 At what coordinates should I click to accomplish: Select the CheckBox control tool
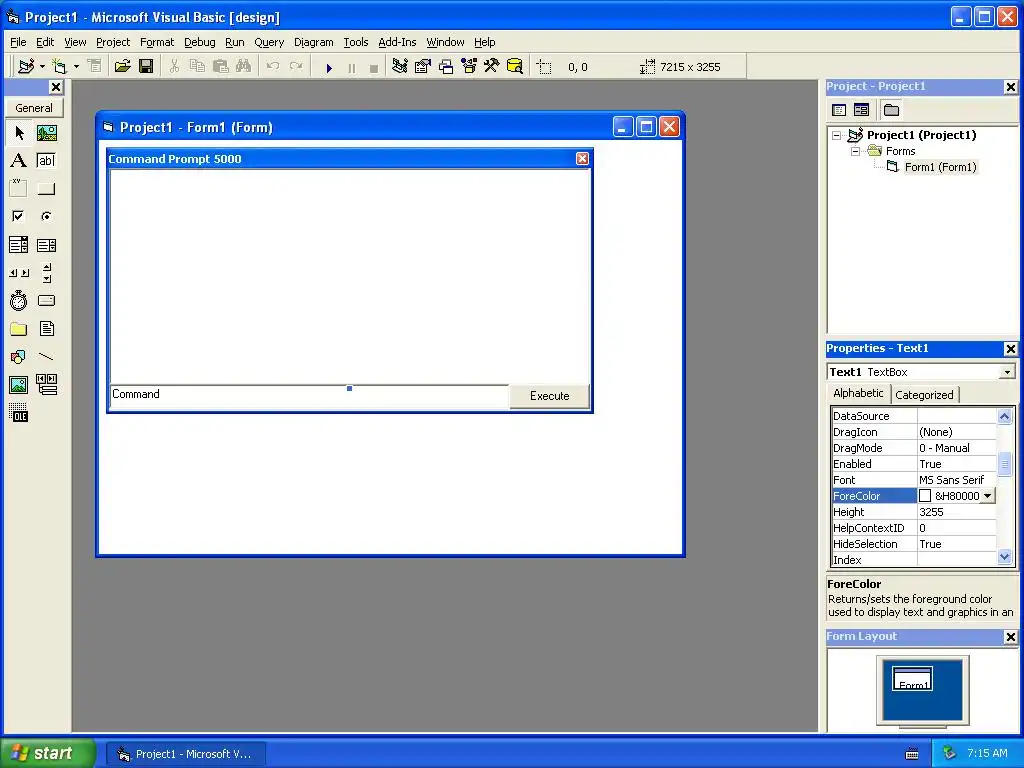click(19, 216)
